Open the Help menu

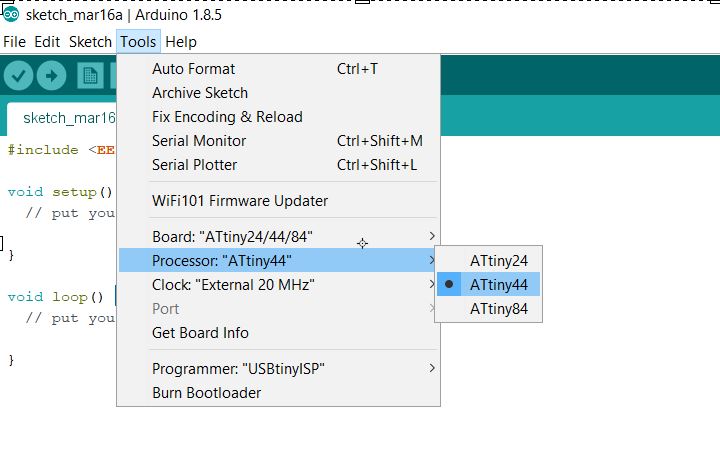181,42
